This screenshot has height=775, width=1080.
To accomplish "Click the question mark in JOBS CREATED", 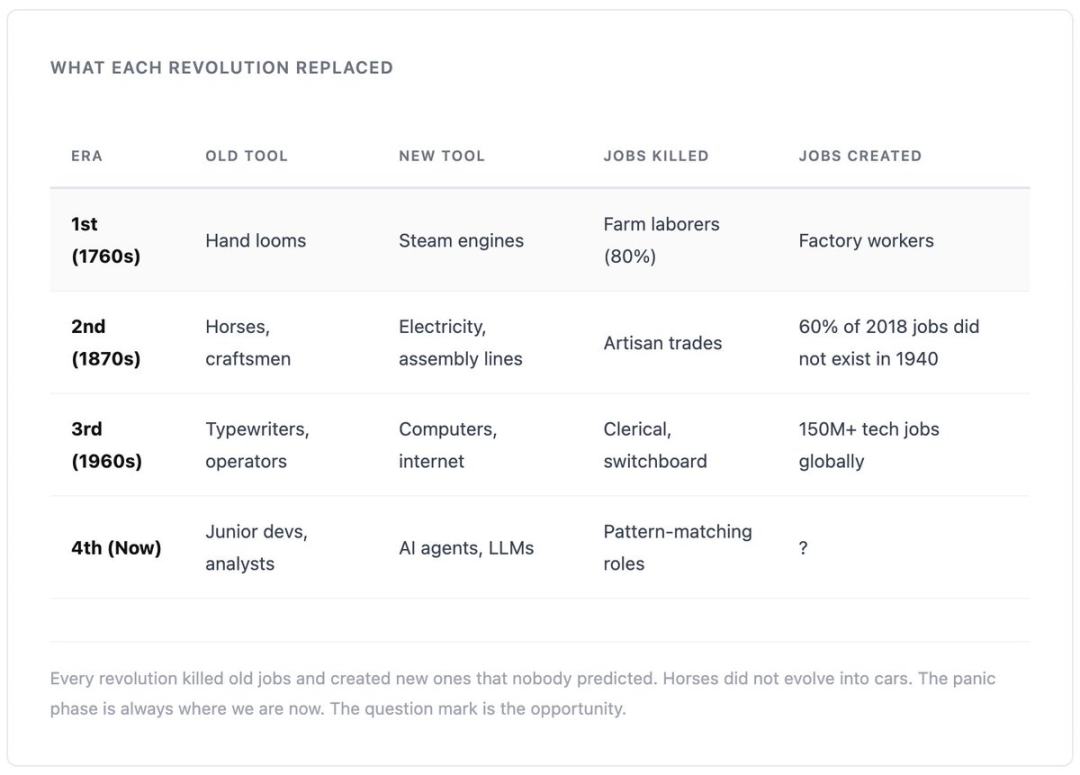I will point(803,548).
